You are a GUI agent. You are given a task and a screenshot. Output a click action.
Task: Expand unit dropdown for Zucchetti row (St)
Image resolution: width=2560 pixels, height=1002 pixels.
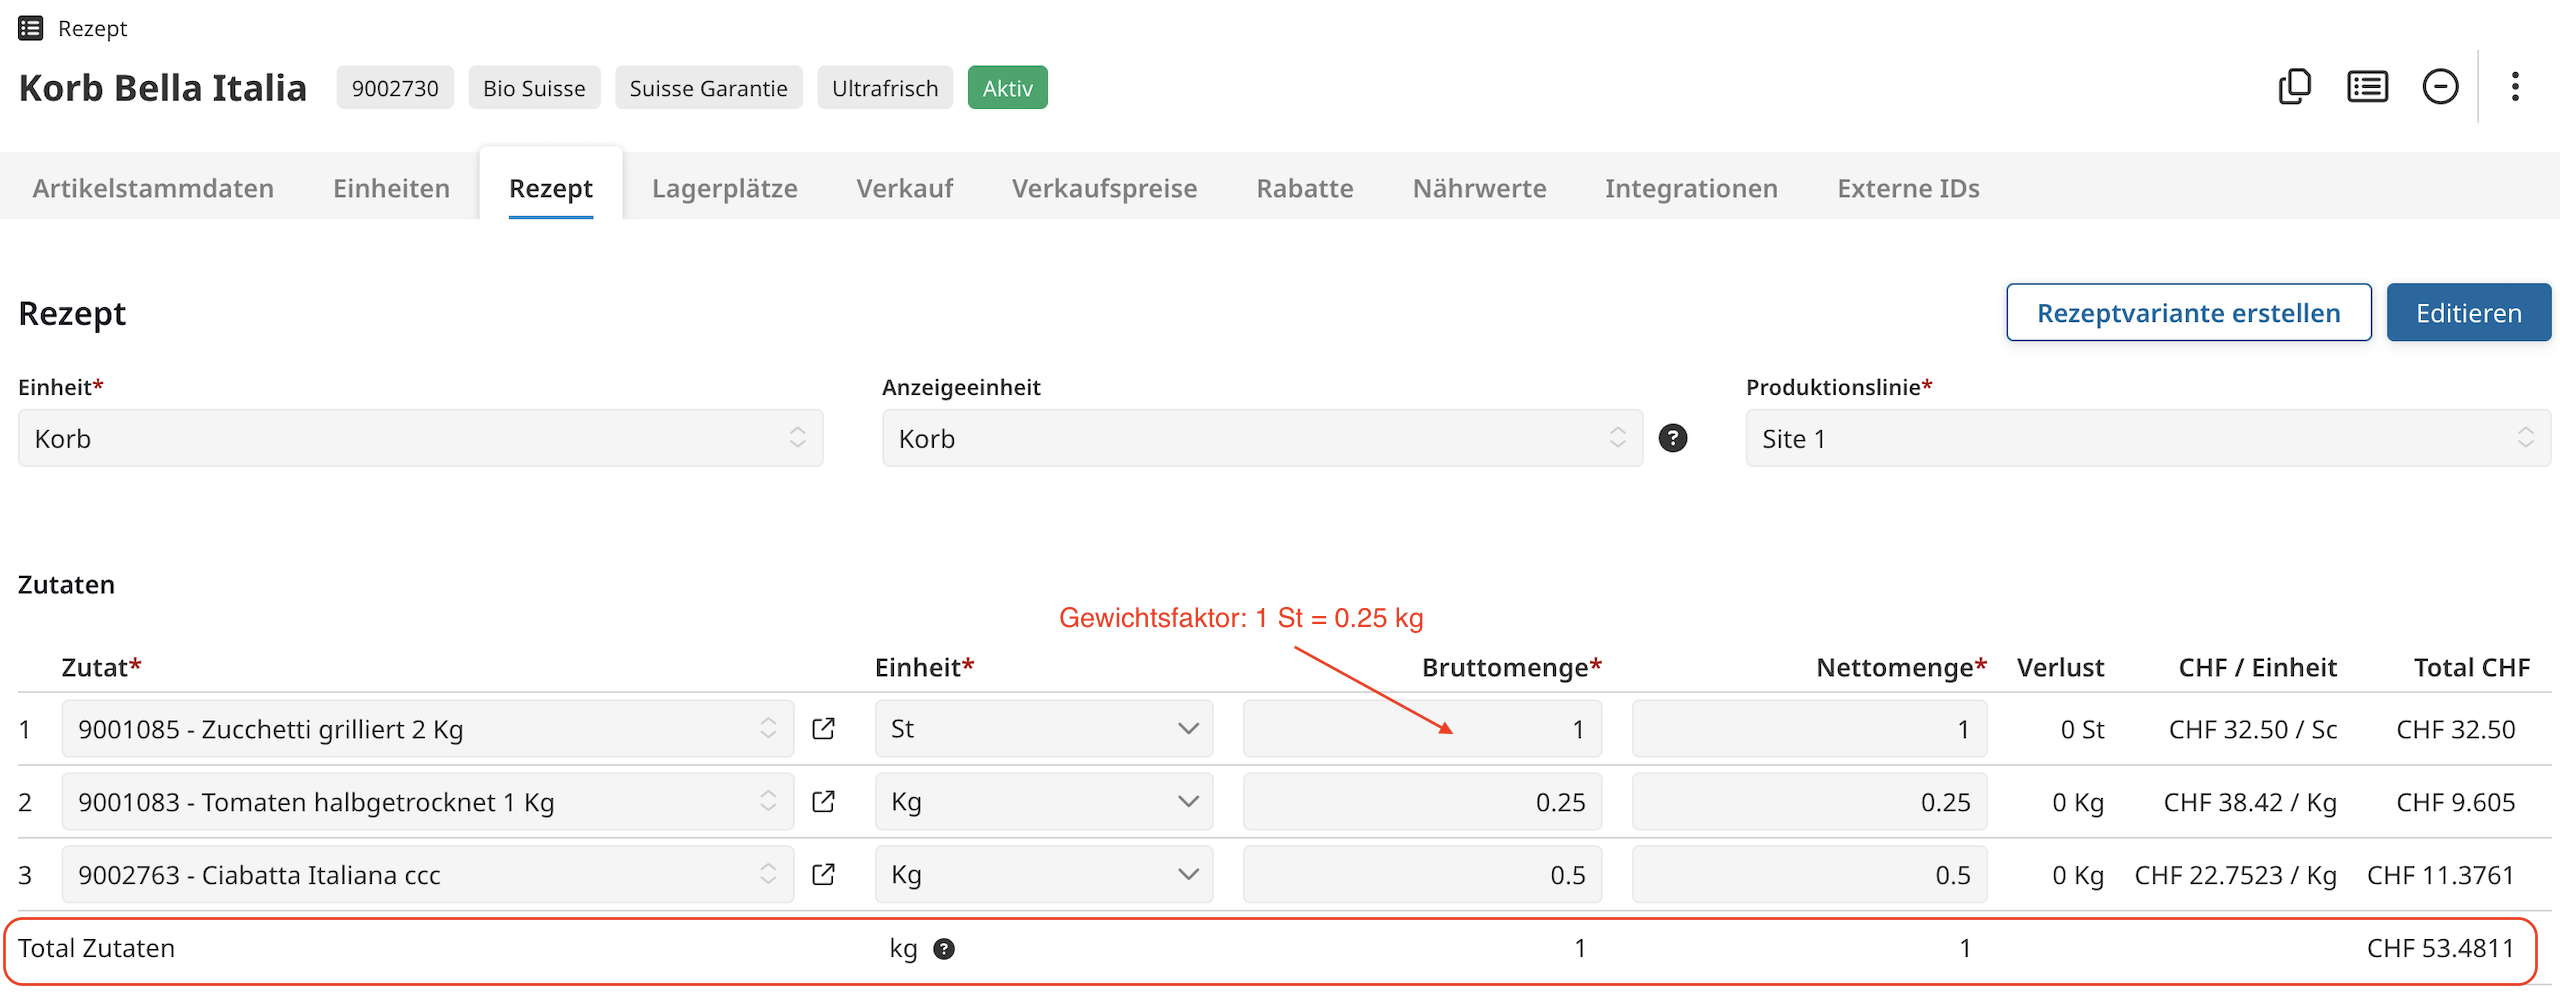(1043, 729)
